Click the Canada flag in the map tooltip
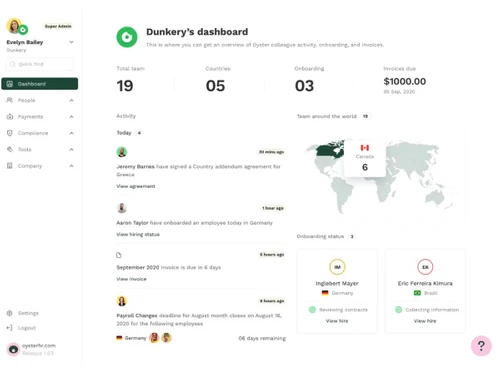This screenshot has width=500, height=375. (x=365, y=148)
